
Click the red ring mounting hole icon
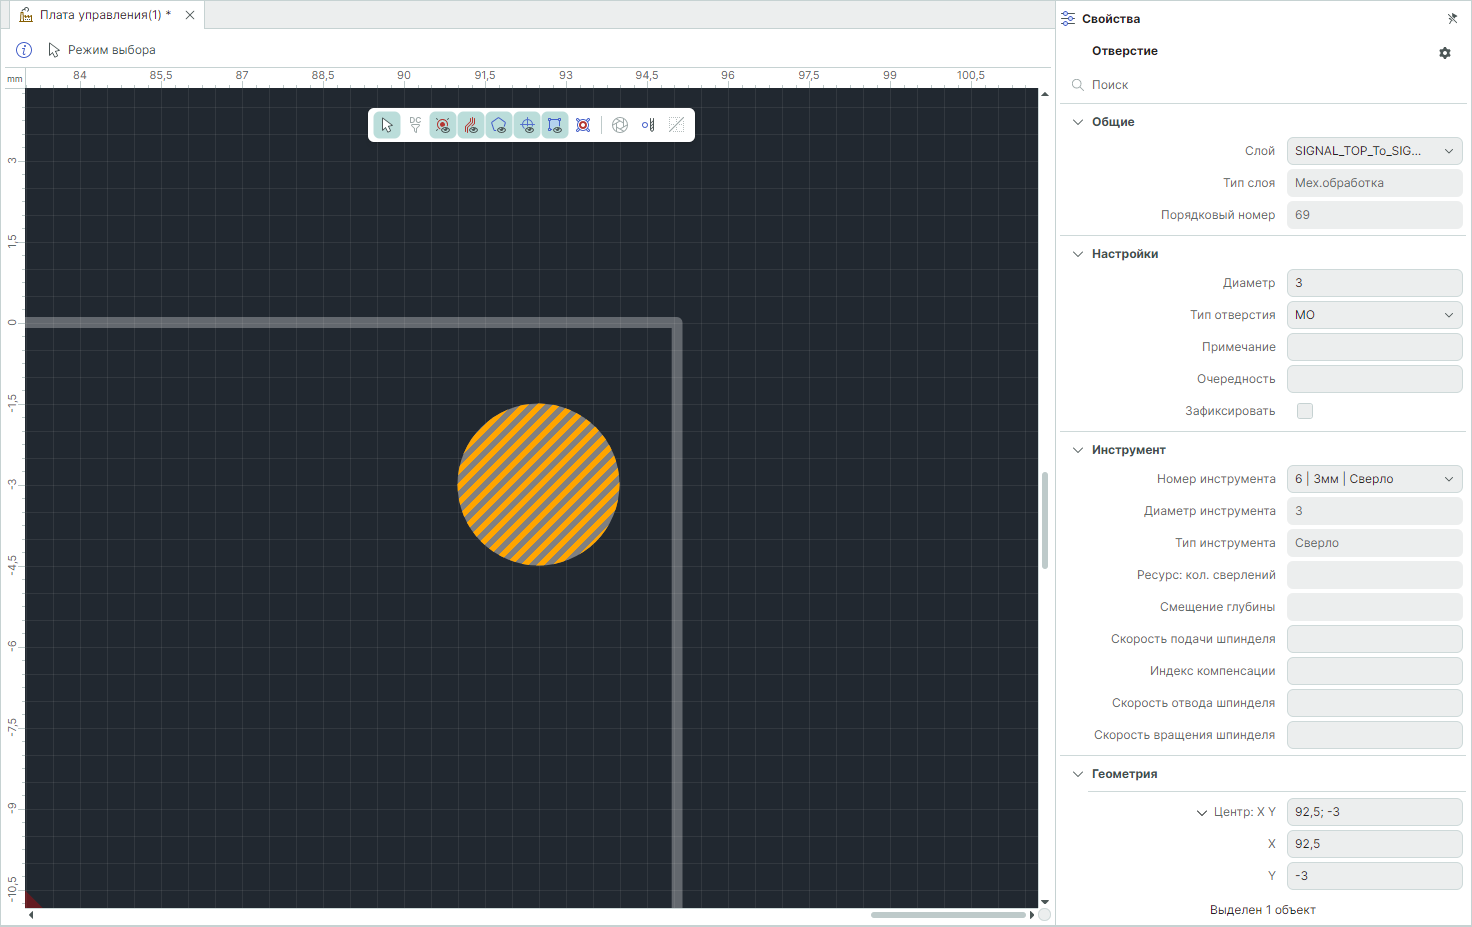tap(583, 125)
